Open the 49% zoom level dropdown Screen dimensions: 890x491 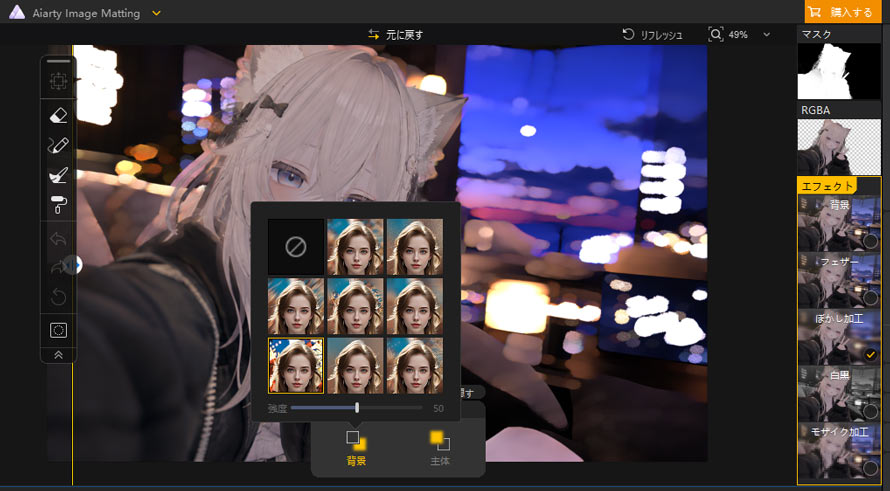point(767,35)
